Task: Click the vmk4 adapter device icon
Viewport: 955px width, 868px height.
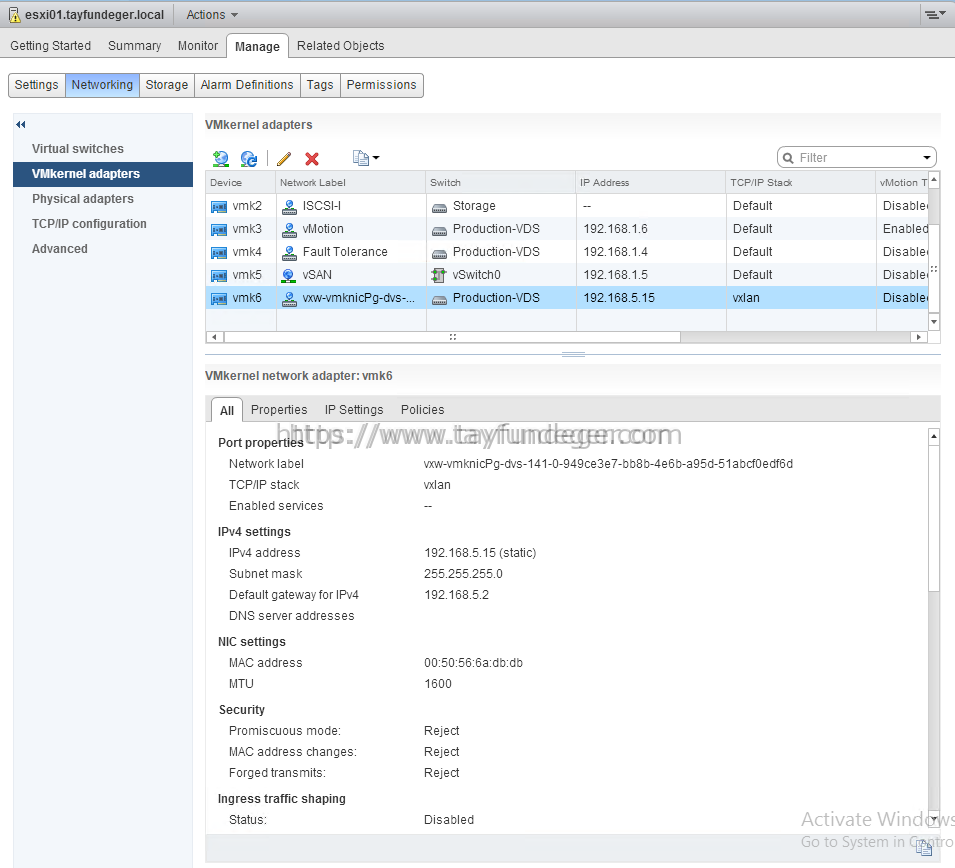Action: point(219,252)
